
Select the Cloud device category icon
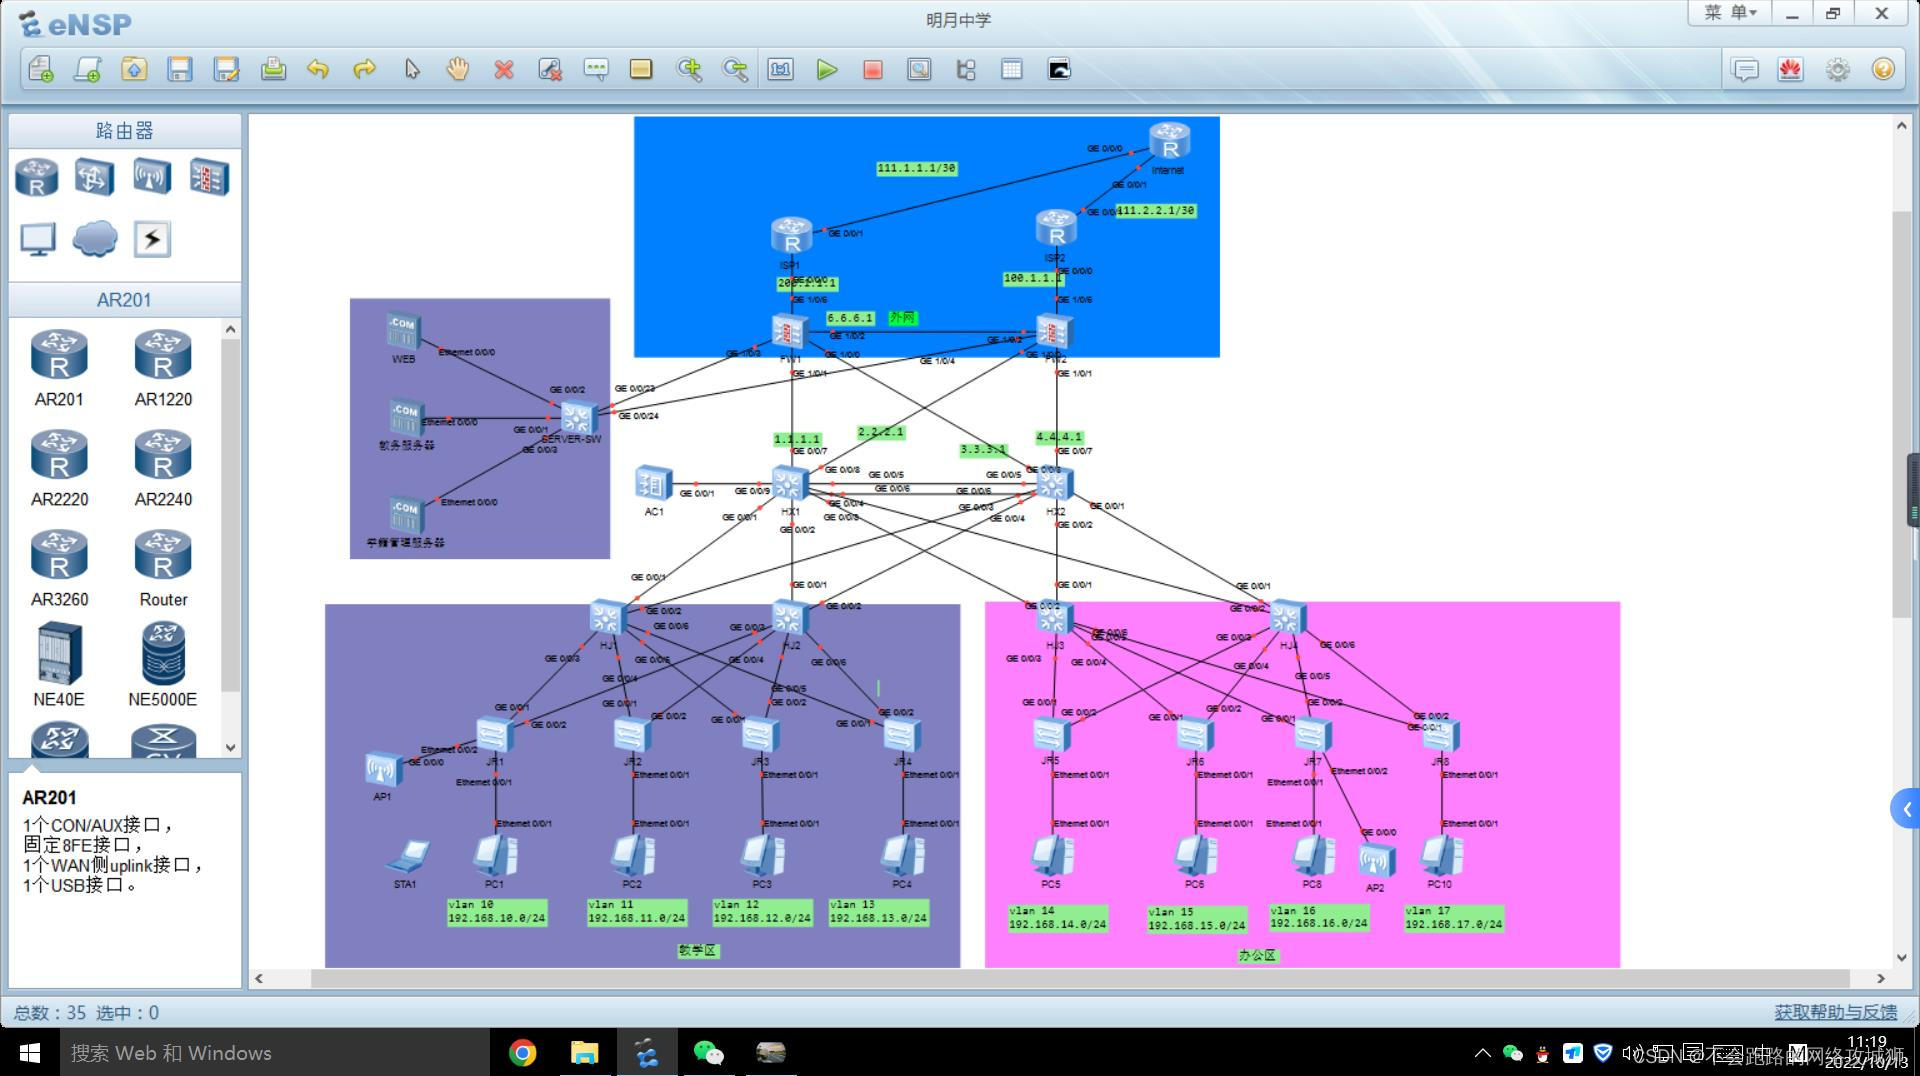[x=95, y=239]
